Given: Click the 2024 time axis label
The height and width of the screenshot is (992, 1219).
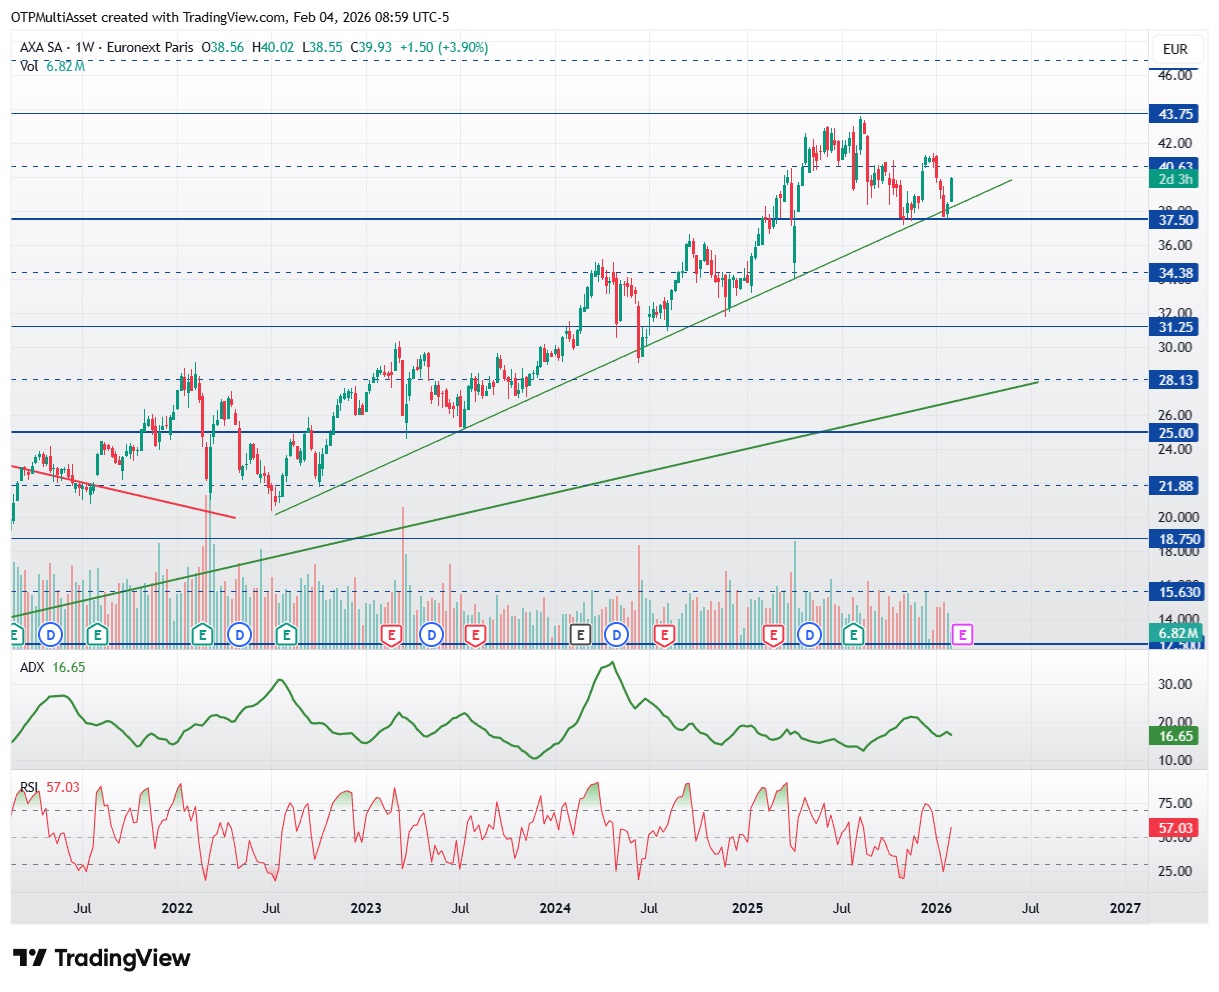Looking at the screenshot, I should tap(555, 908).
